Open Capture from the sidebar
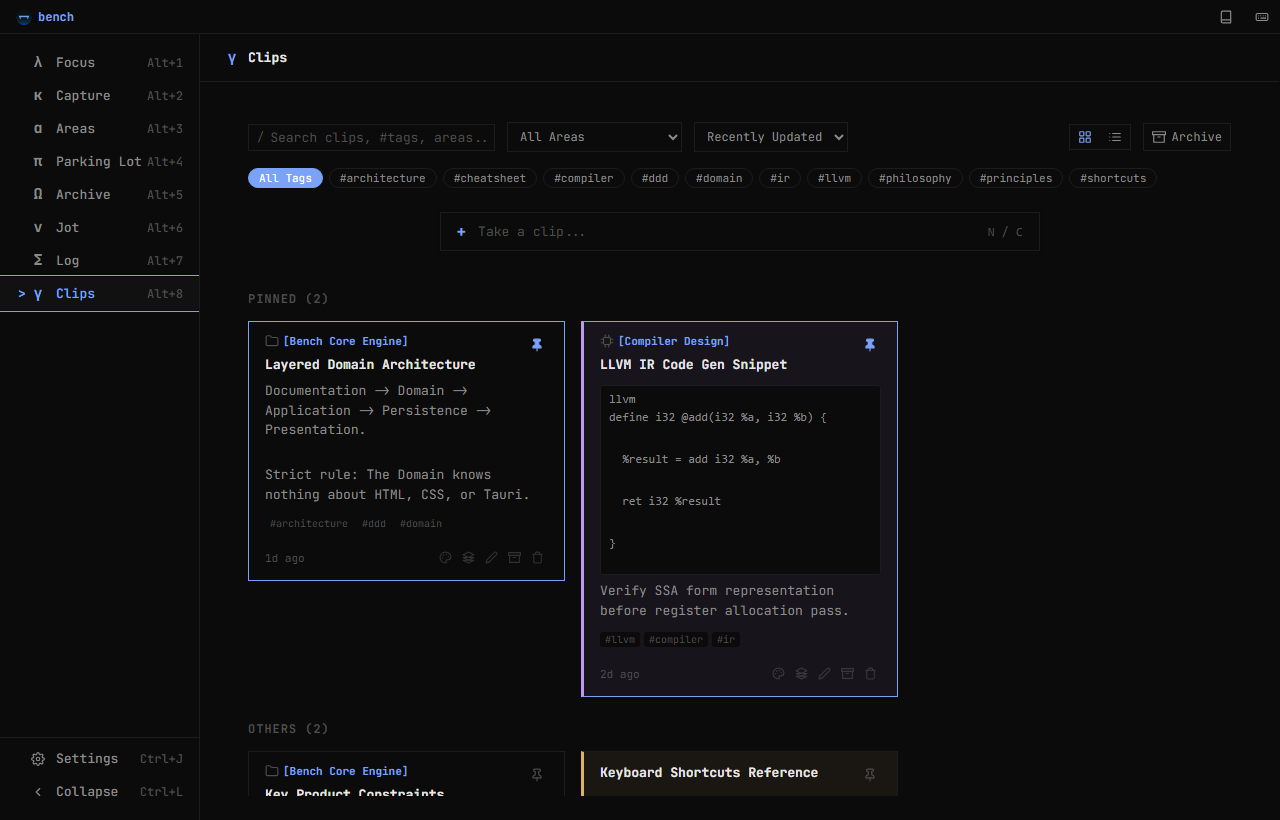The image size is (1280, 820). tap(100, 96)
